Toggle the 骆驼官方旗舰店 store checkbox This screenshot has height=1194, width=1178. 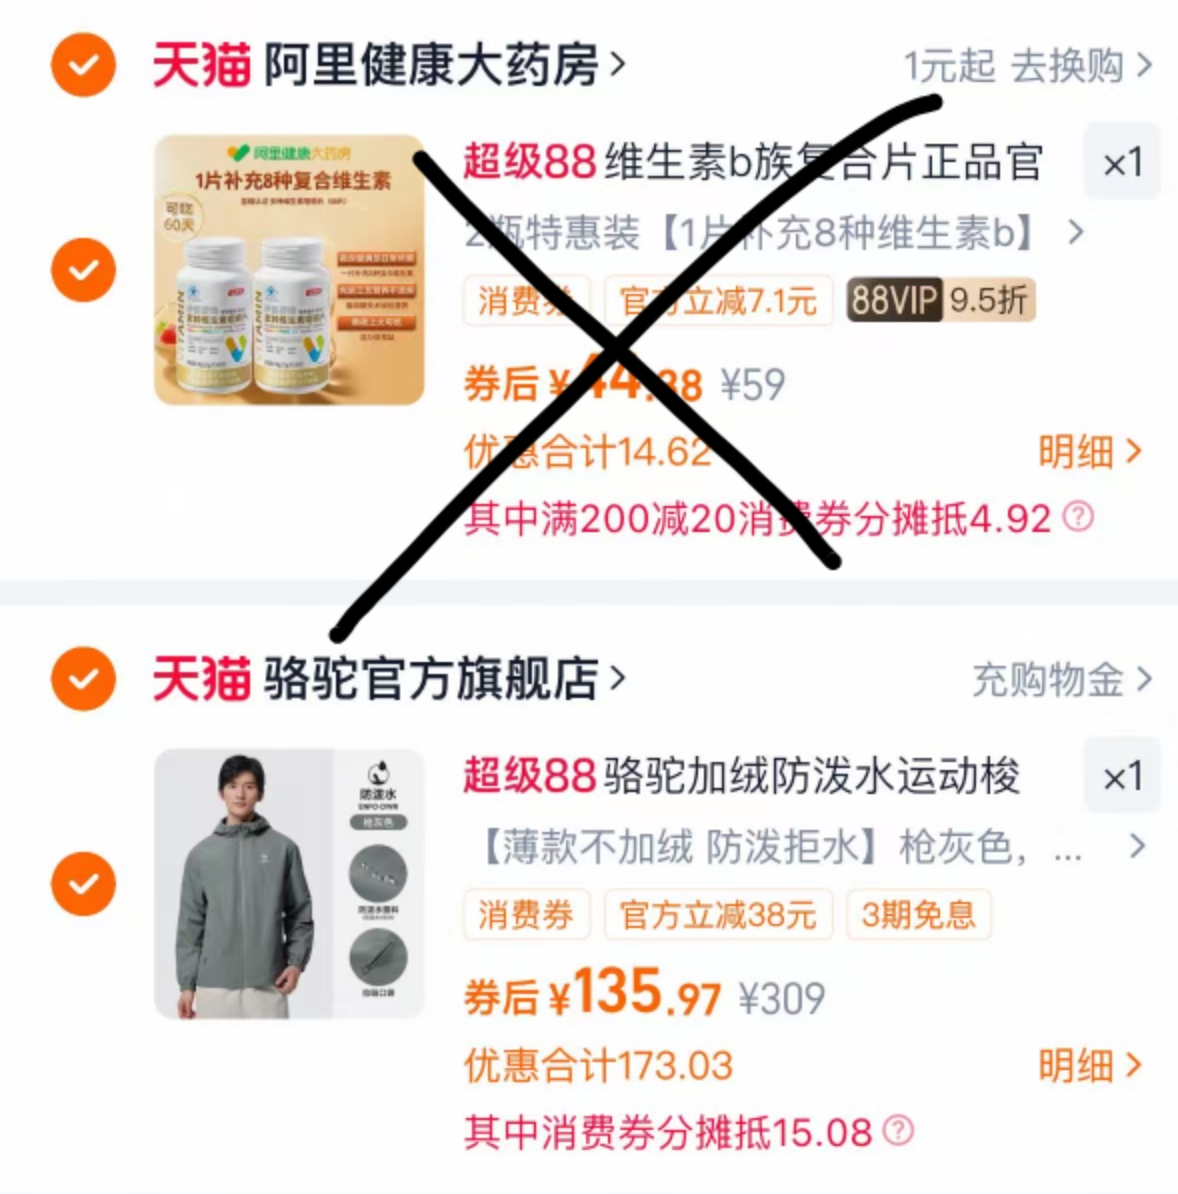84,678
